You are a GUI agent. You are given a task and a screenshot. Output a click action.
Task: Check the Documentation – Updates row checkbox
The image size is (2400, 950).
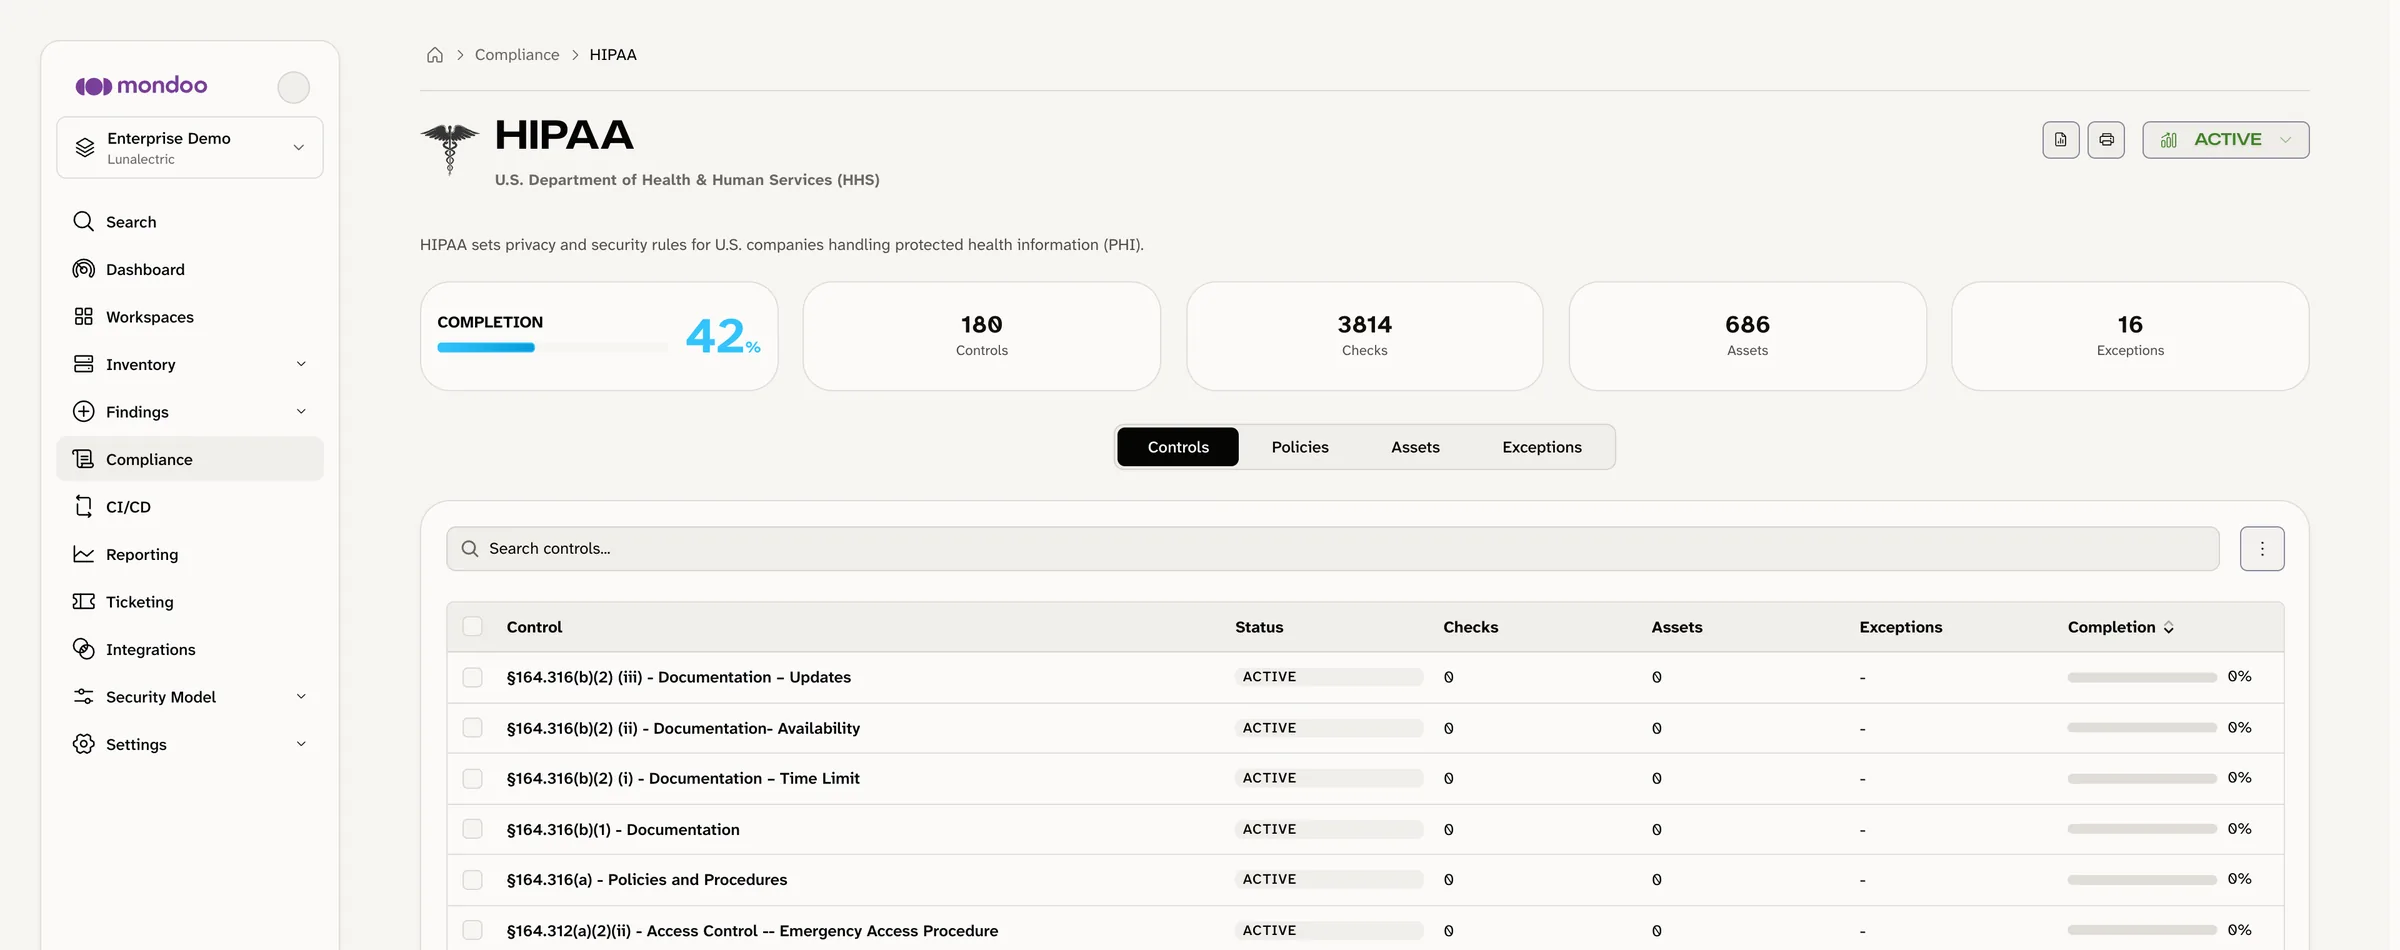[x=473, y=677]
